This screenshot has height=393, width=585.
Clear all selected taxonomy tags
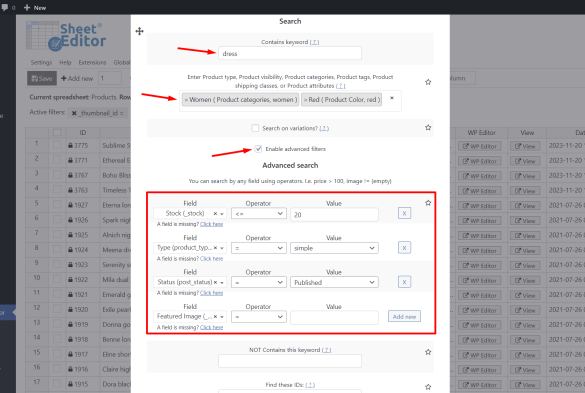tap(392, 98)
